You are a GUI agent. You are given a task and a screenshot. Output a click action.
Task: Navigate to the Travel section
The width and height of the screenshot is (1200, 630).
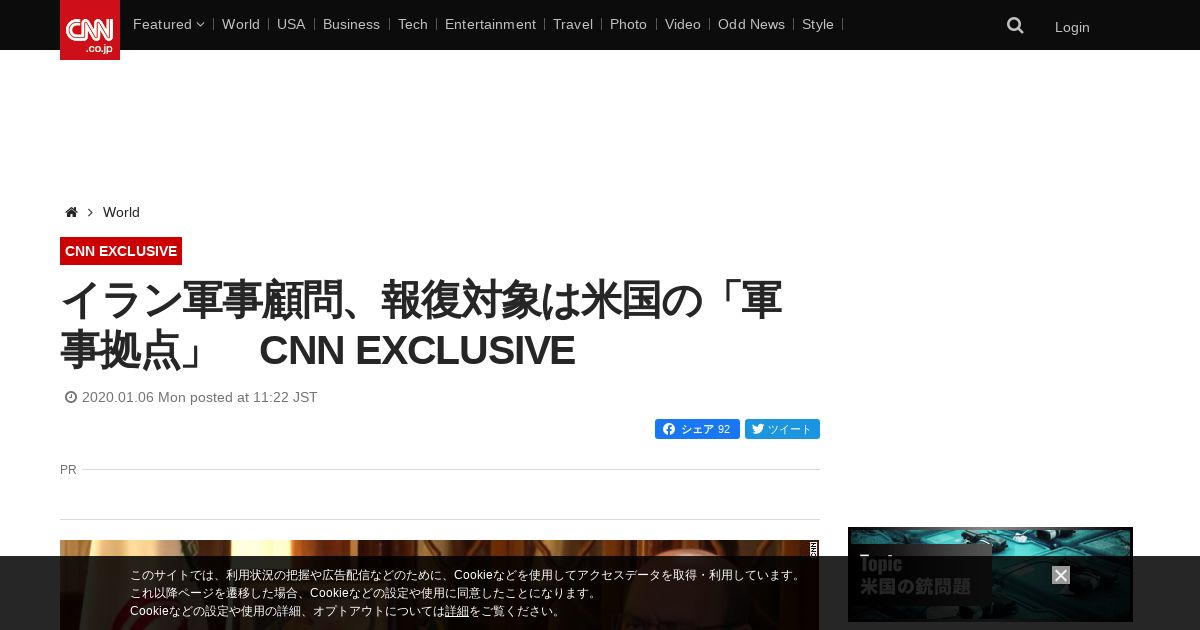click(x=573, y=24)
